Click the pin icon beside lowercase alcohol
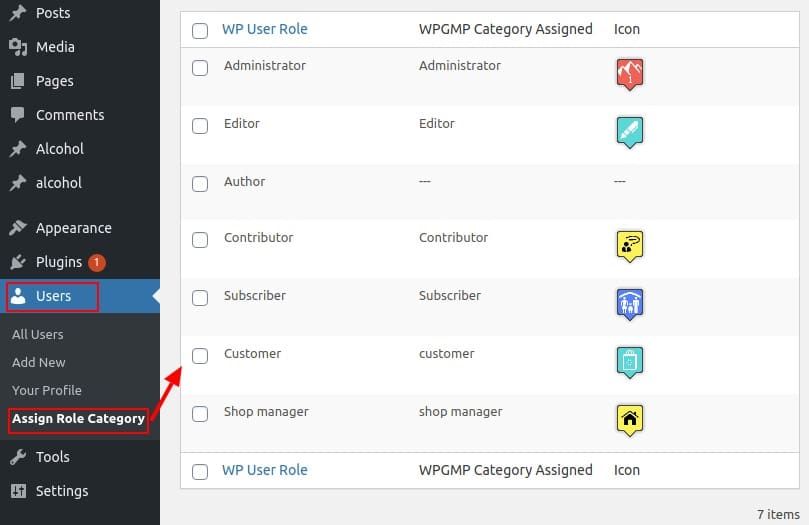 pos(18,183)
